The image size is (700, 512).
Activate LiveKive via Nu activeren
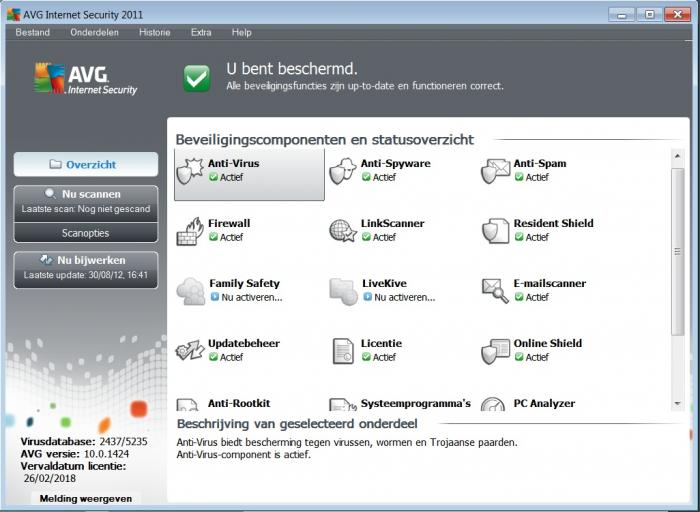pos(404,297)
